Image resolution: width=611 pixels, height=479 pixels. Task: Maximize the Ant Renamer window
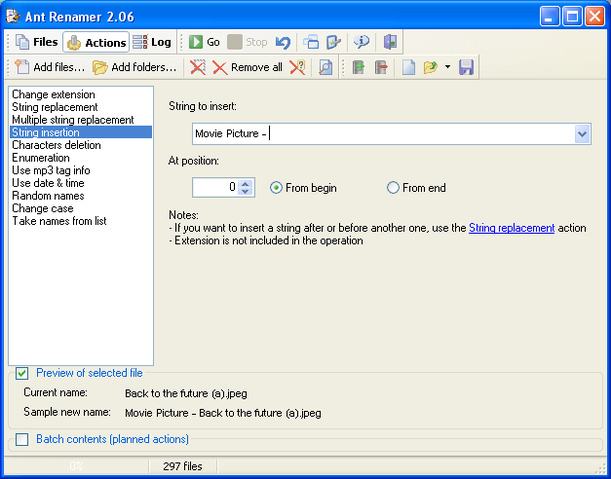pos(572,16)
